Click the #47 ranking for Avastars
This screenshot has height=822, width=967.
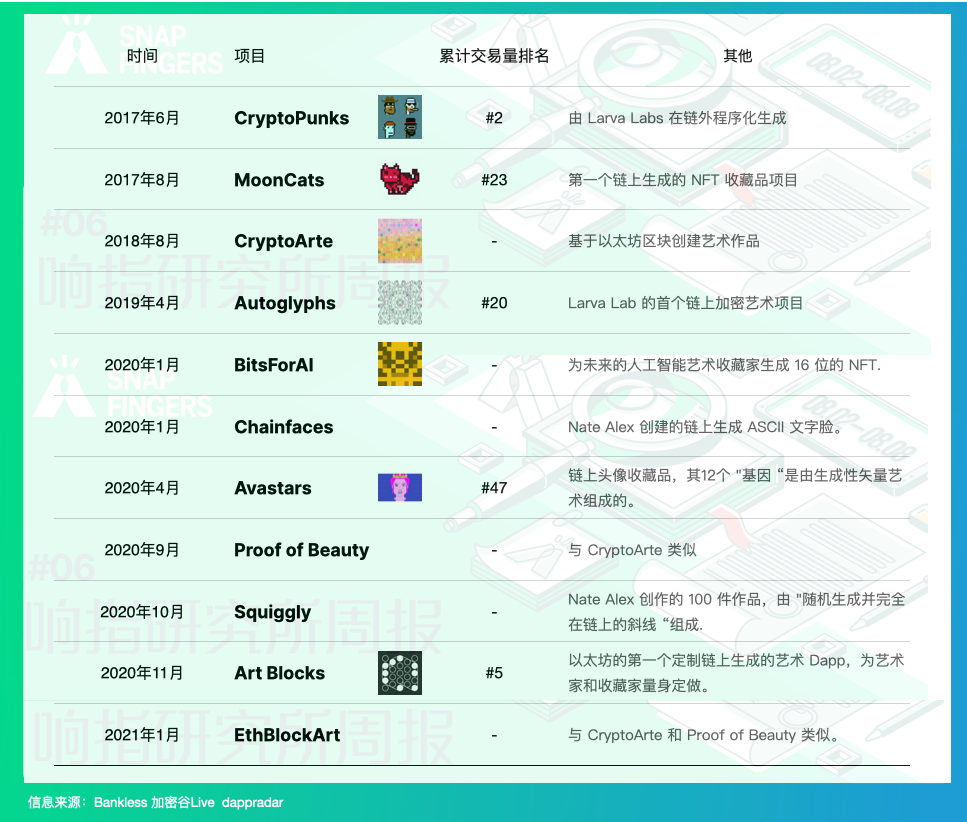494,488
